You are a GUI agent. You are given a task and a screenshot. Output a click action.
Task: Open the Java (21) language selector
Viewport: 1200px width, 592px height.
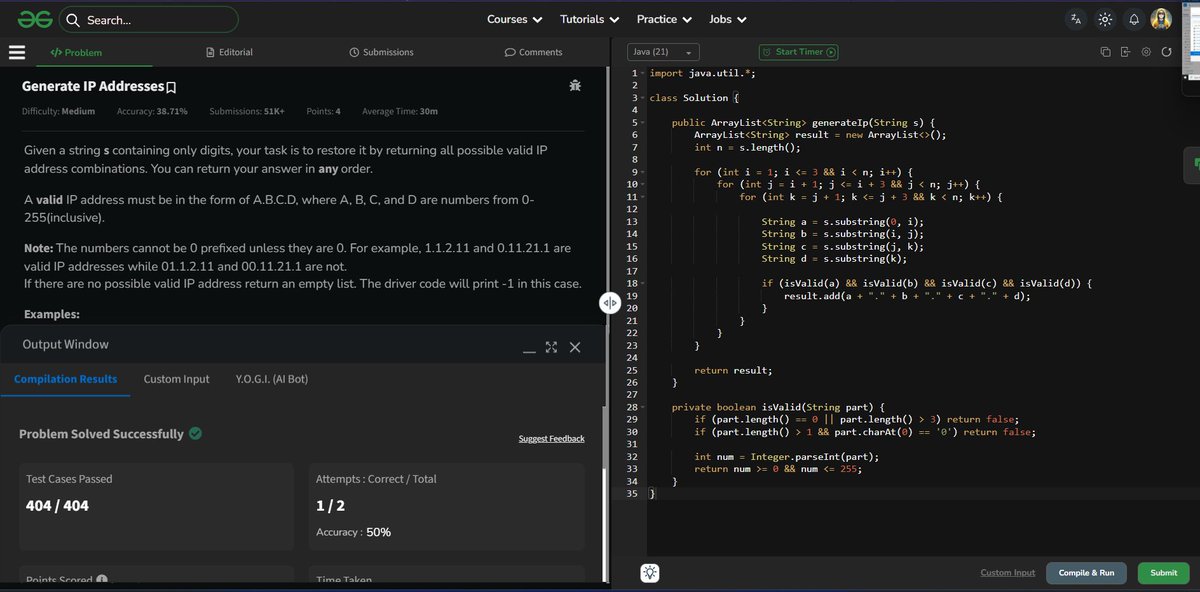(663, 52)
